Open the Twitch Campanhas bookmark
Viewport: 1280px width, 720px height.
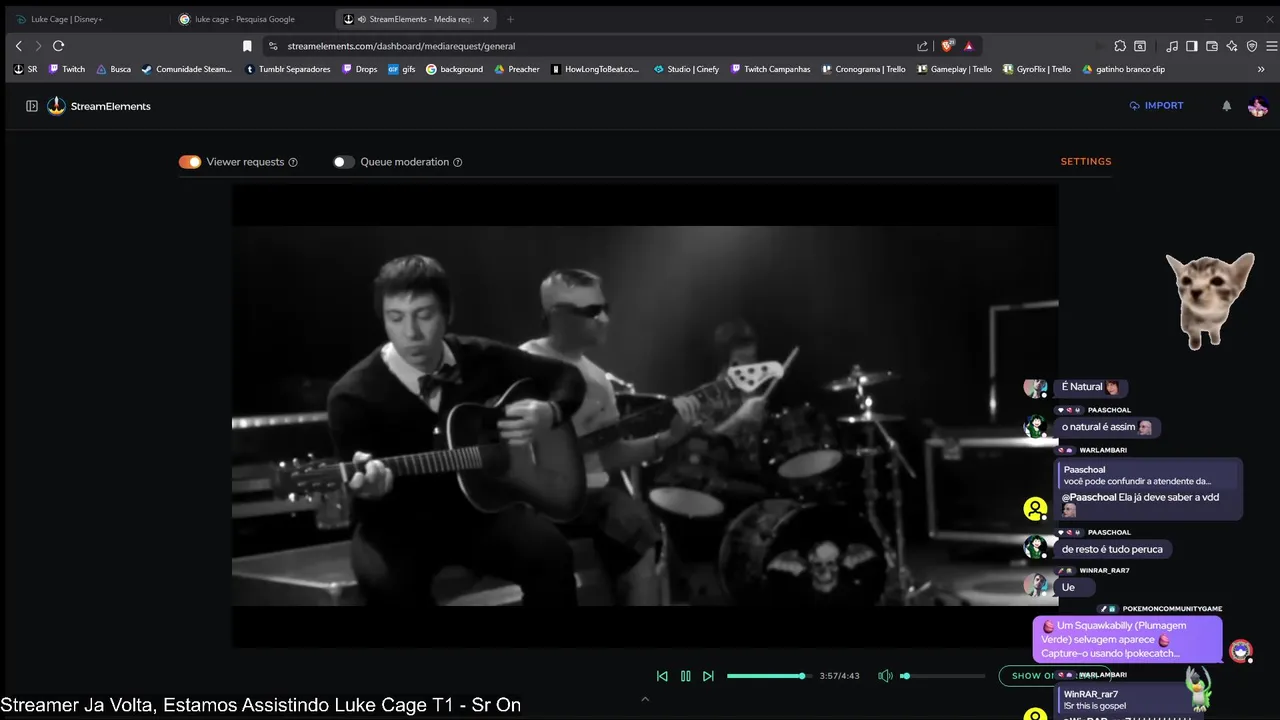[770, 69]
